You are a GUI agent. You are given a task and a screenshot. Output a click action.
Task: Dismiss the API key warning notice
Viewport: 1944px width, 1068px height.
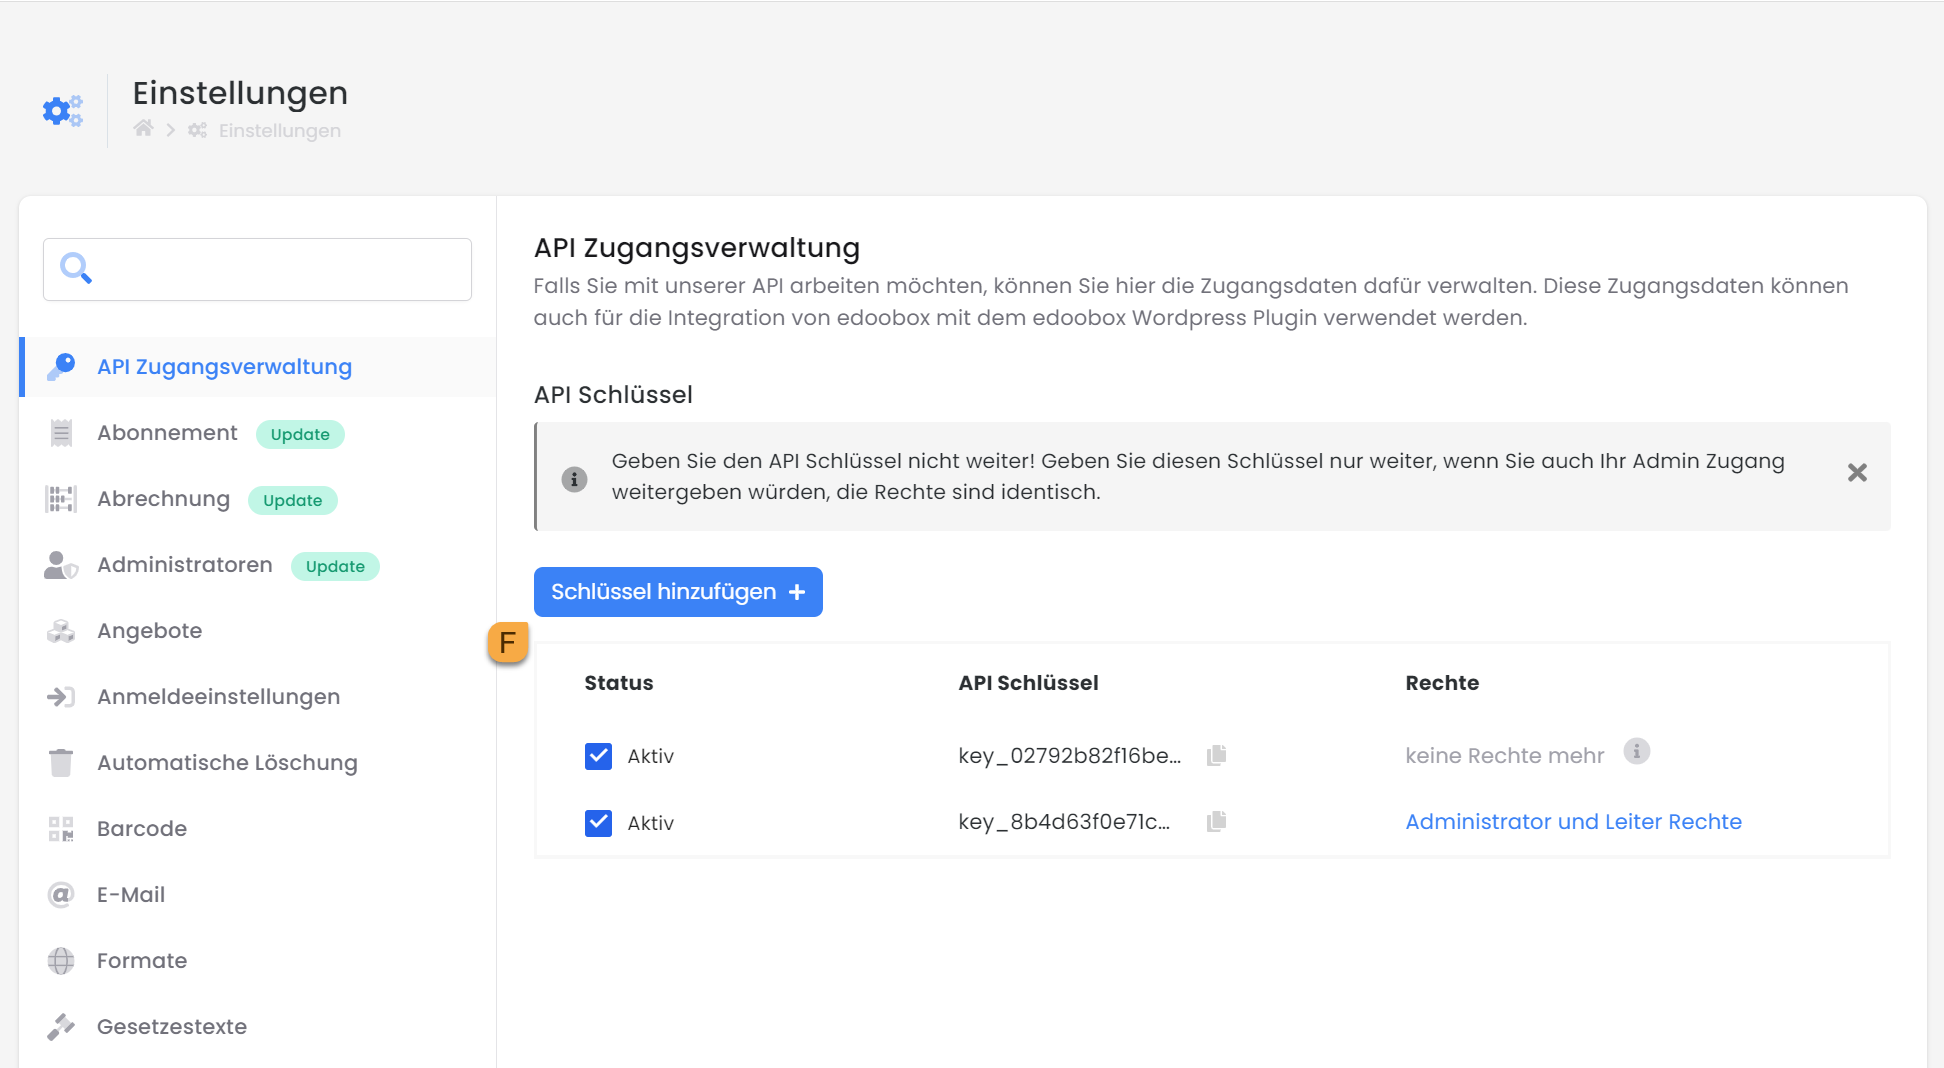pos(1857,473)
